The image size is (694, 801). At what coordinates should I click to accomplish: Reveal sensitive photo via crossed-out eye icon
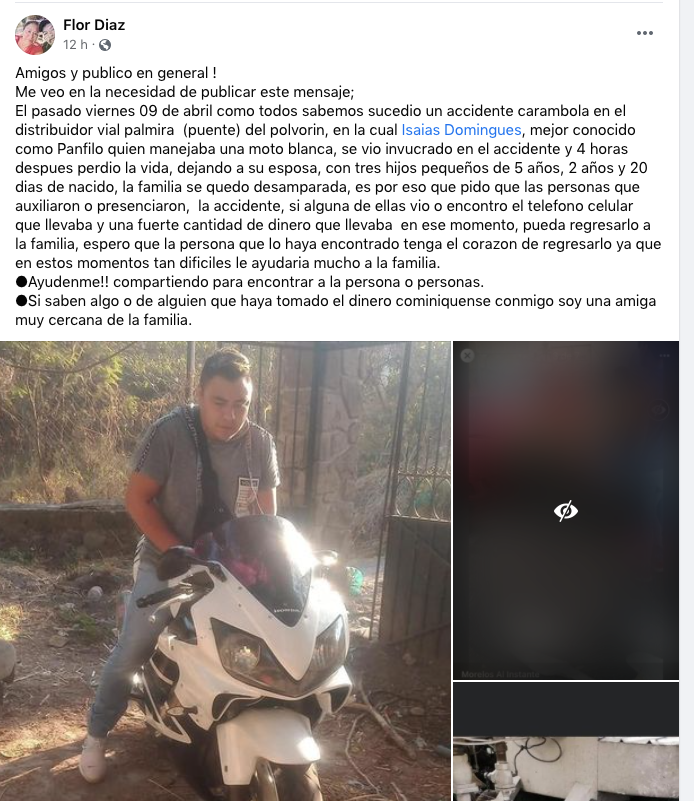pyautogui.click(x=566, y=510)
